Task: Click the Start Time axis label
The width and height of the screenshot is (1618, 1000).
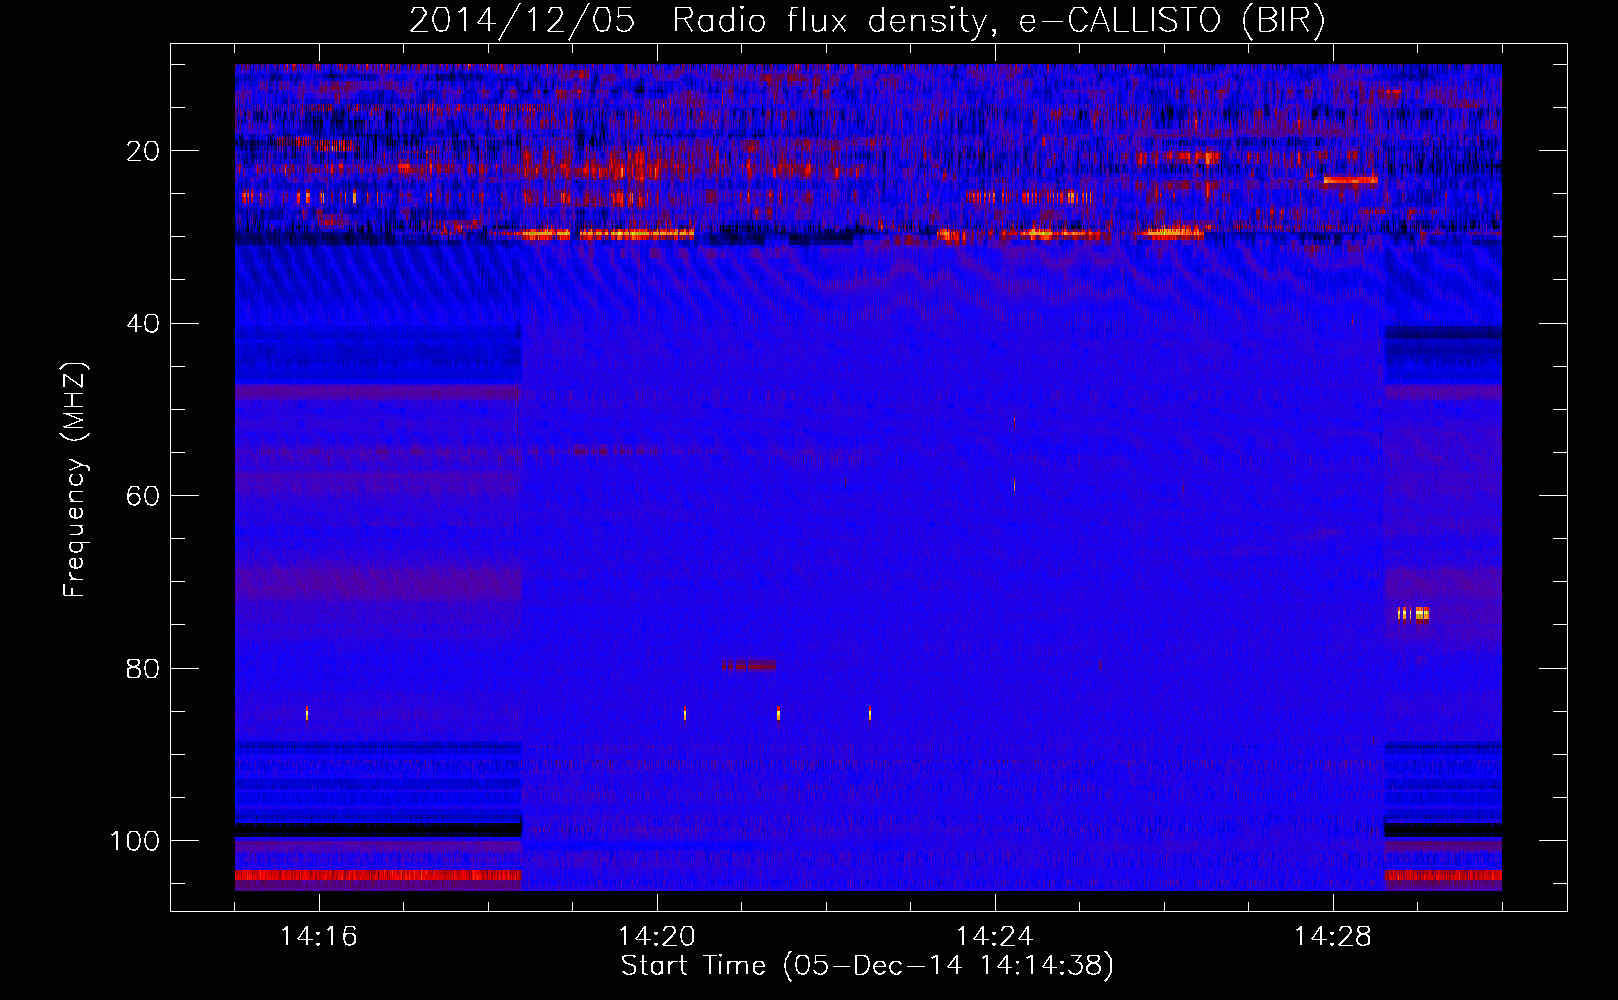Action: click(x=867, y=966)
